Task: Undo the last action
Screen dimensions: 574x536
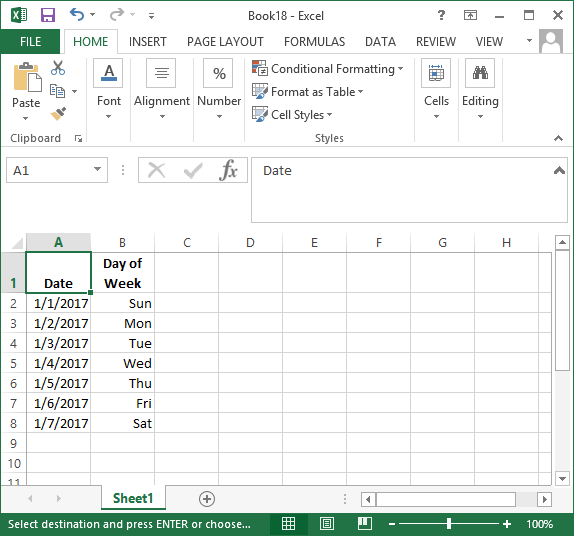Action: click(x=77, y=15)
